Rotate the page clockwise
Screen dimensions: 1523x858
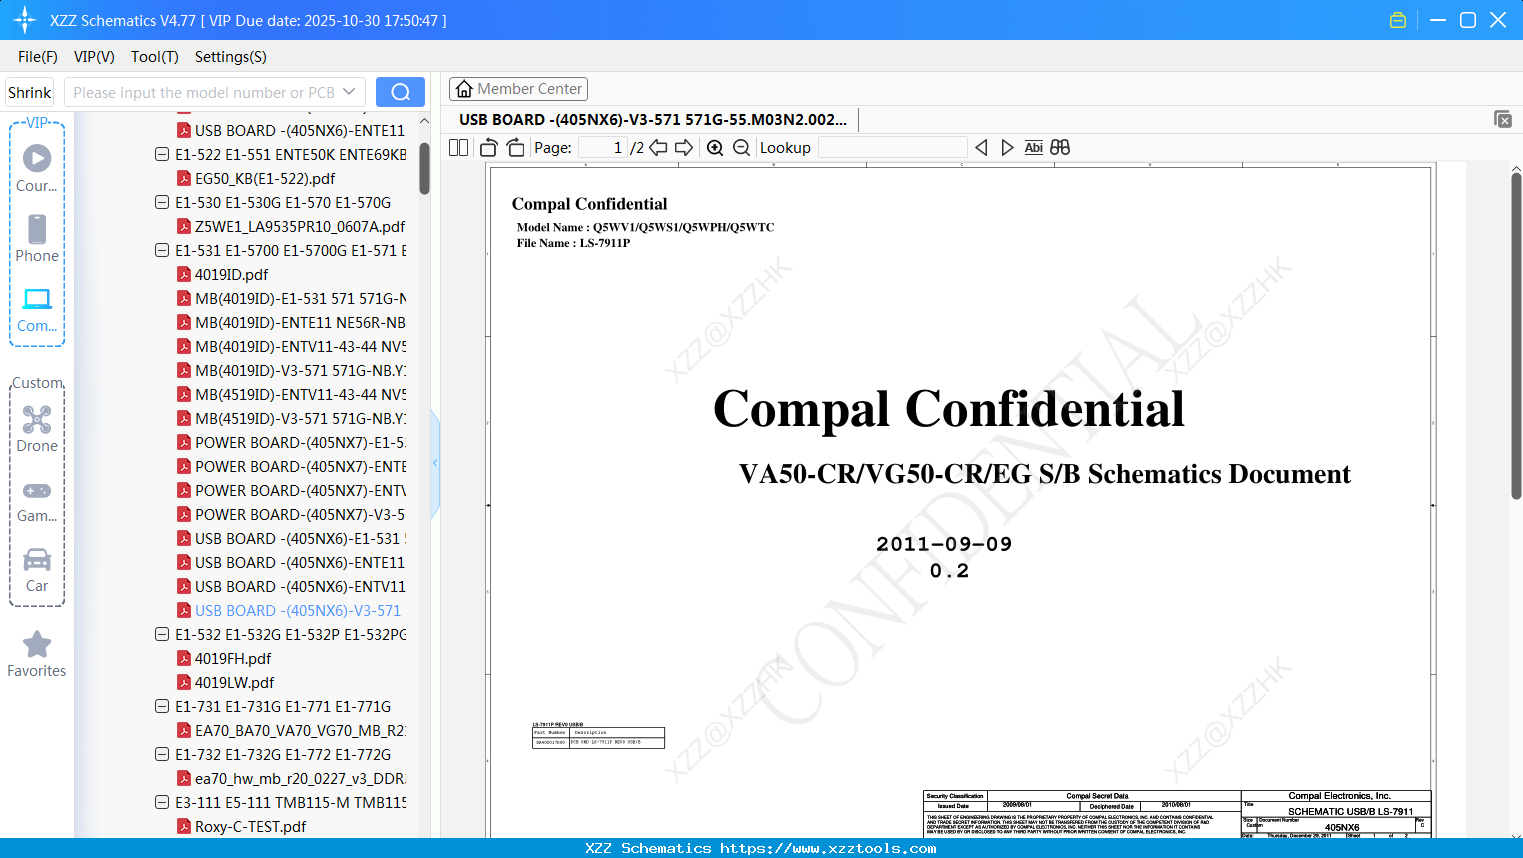coord(515,147)
